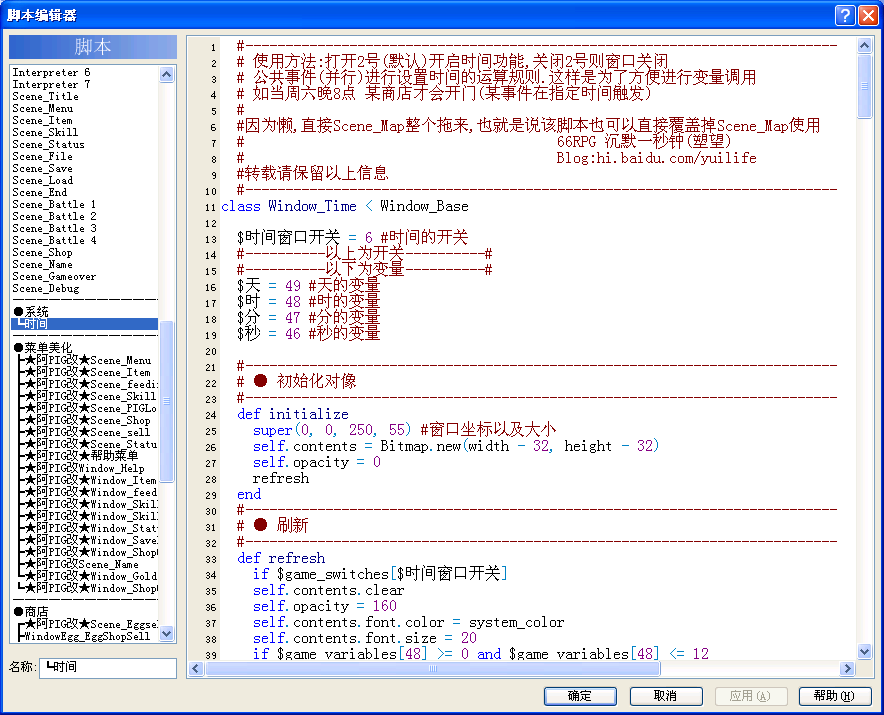
Task: Select the Scene_Load script
Action: [85, 180]
